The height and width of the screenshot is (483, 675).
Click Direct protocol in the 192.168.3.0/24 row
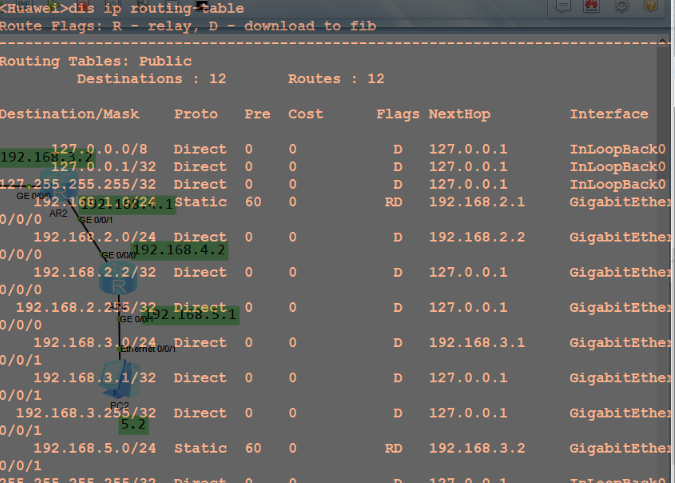[200, 343]
